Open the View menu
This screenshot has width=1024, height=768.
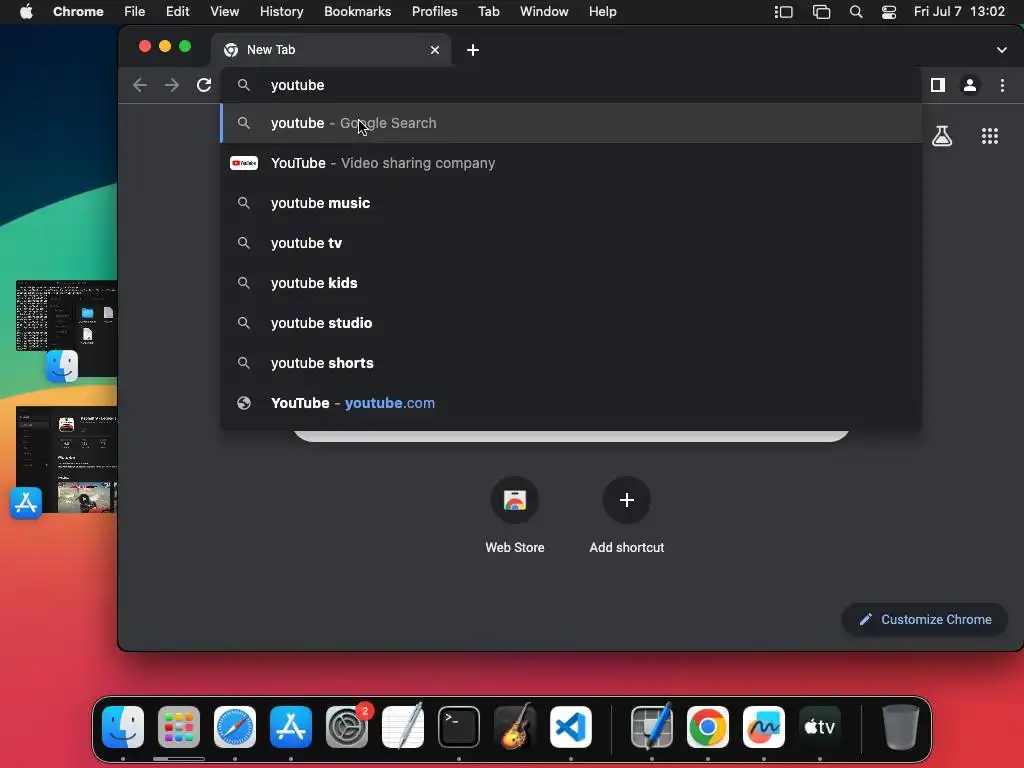(x=224, y=12)
